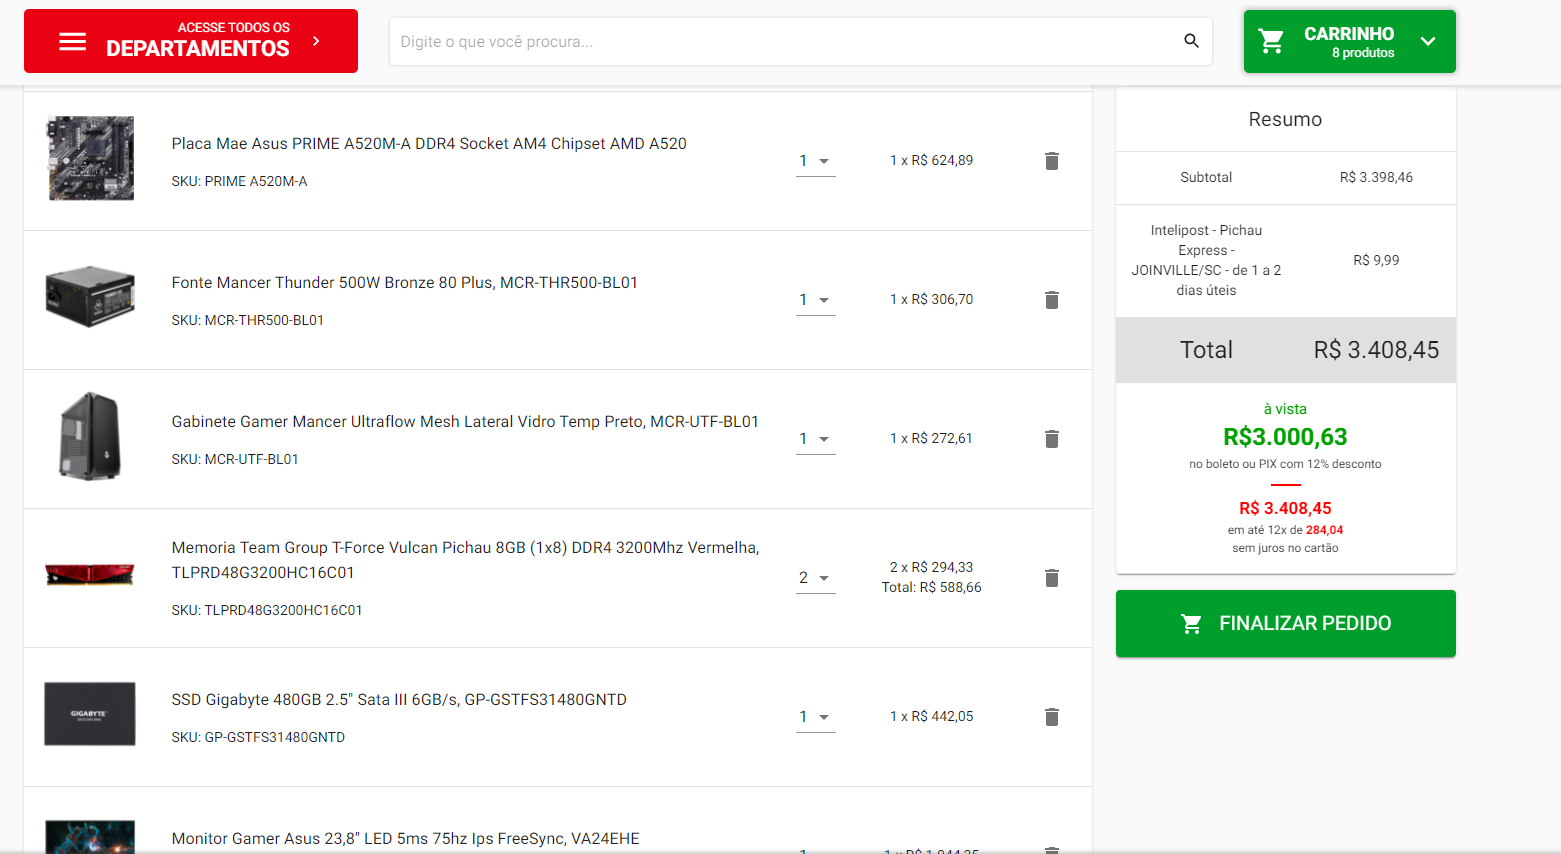
Task: Delete the SSD Gigabyte 480GB item
Action: 1052,717
